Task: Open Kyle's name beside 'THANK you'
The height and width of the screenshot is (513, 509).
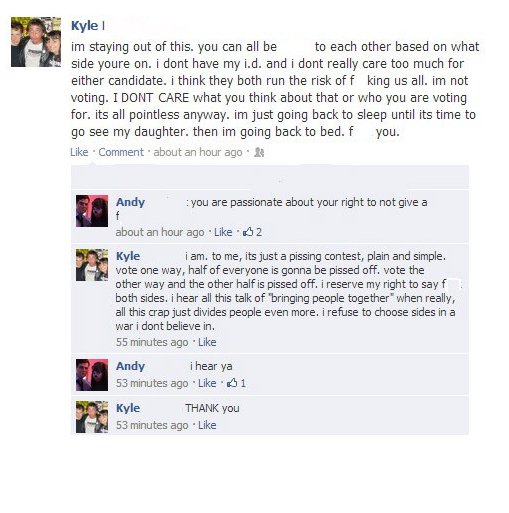Action: tap(128, 408)
